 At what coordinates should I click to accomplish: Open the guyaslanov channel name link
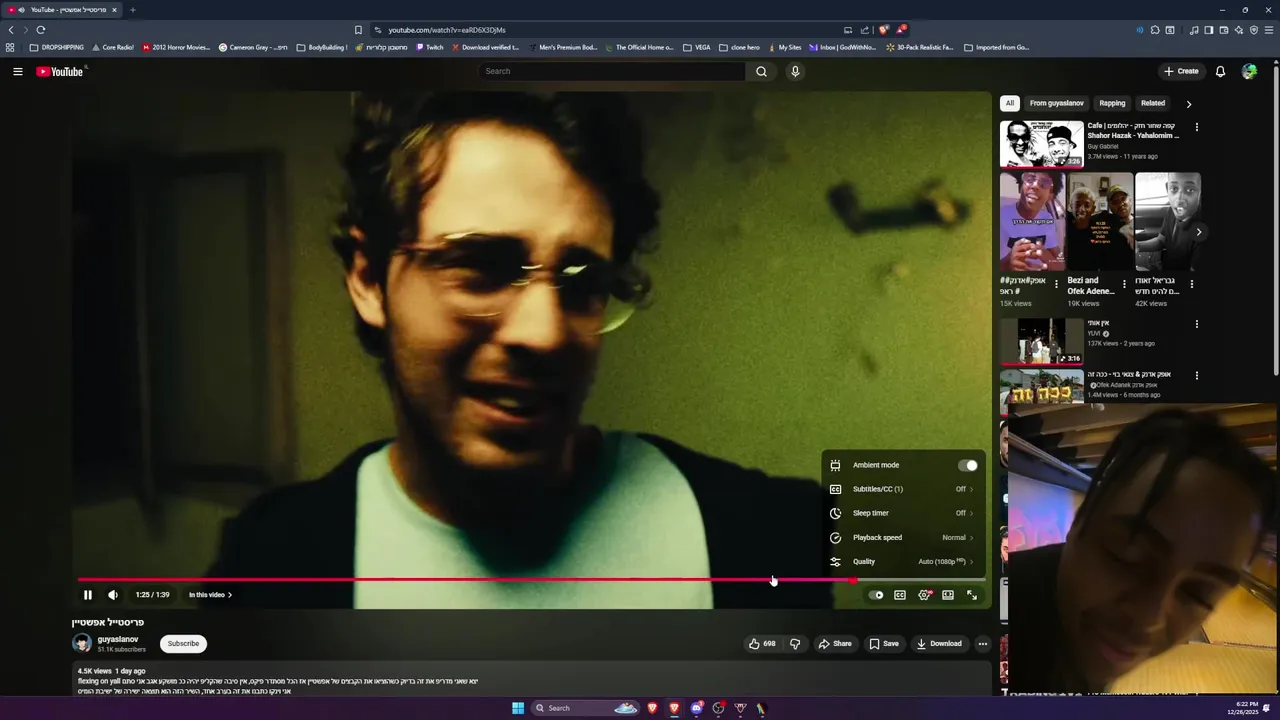118,639
